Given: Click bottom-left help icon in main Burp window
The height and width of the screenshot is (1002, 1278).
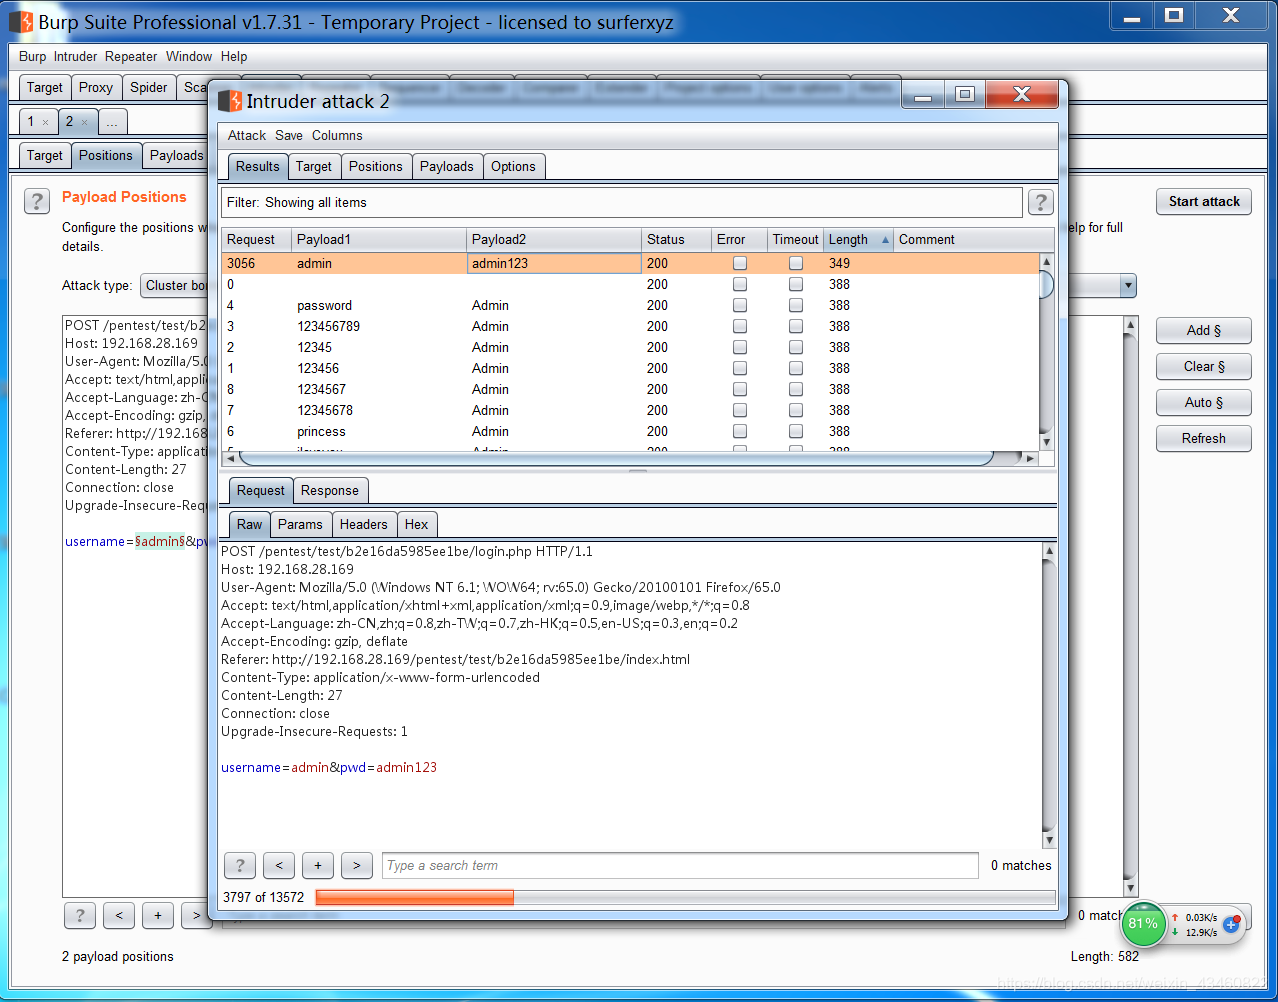Looking at the screenshot, I should (x=80, y=915).
